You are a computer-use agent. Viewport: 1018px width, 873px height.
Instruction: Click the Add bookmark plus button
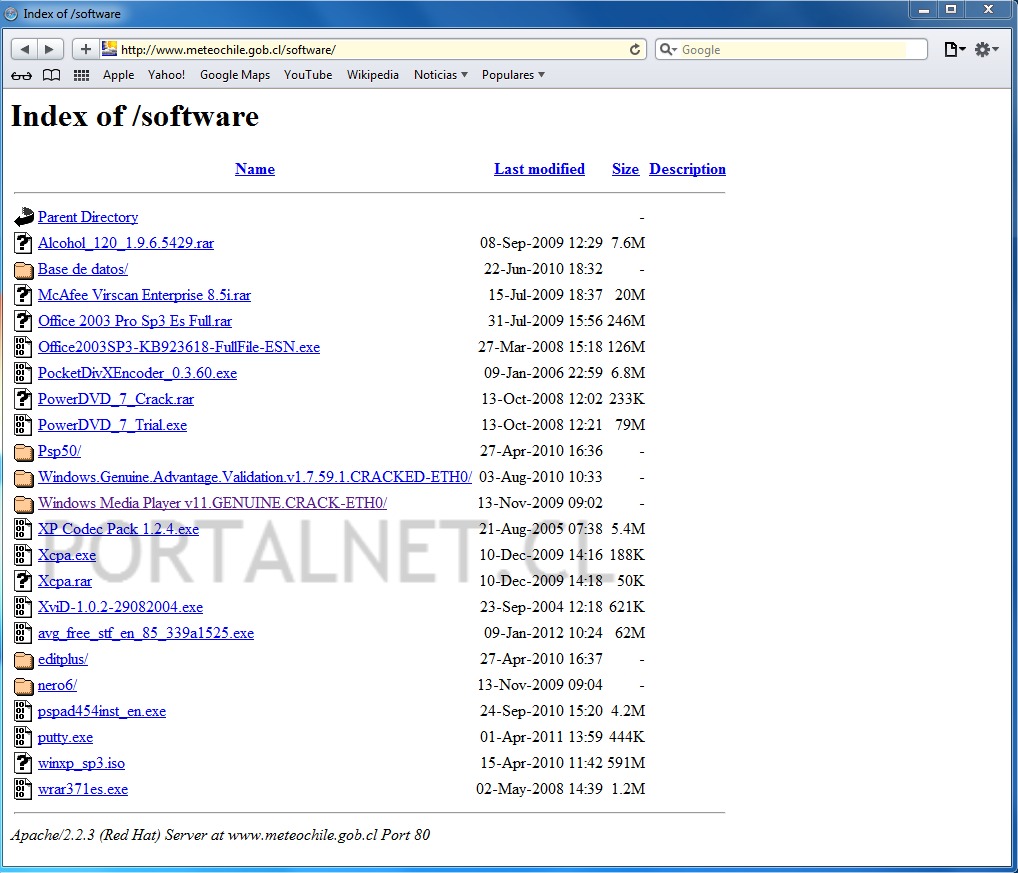(86, 49)
